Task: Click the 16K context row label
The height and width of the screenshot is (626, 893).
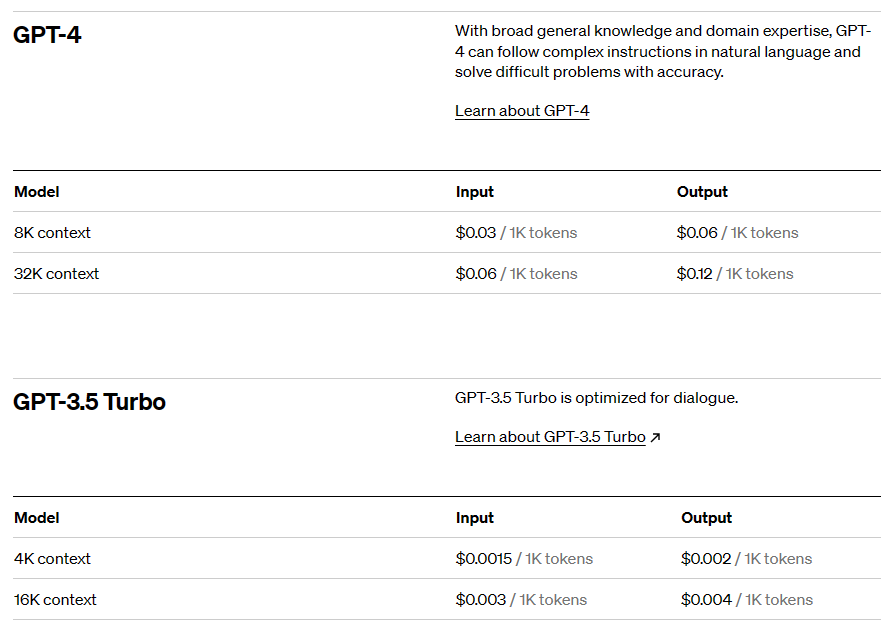Action: pos(55,600)
